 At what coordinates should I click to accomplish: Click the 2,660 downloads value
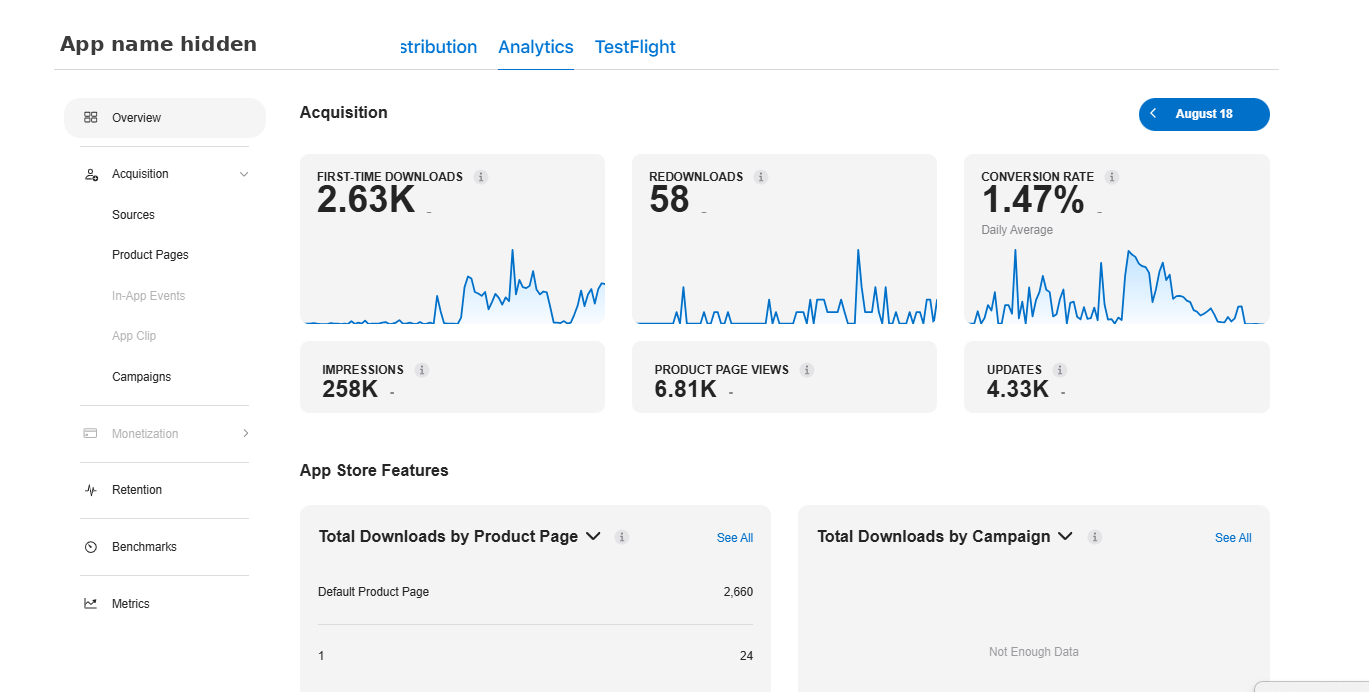(x=738, y=592)
